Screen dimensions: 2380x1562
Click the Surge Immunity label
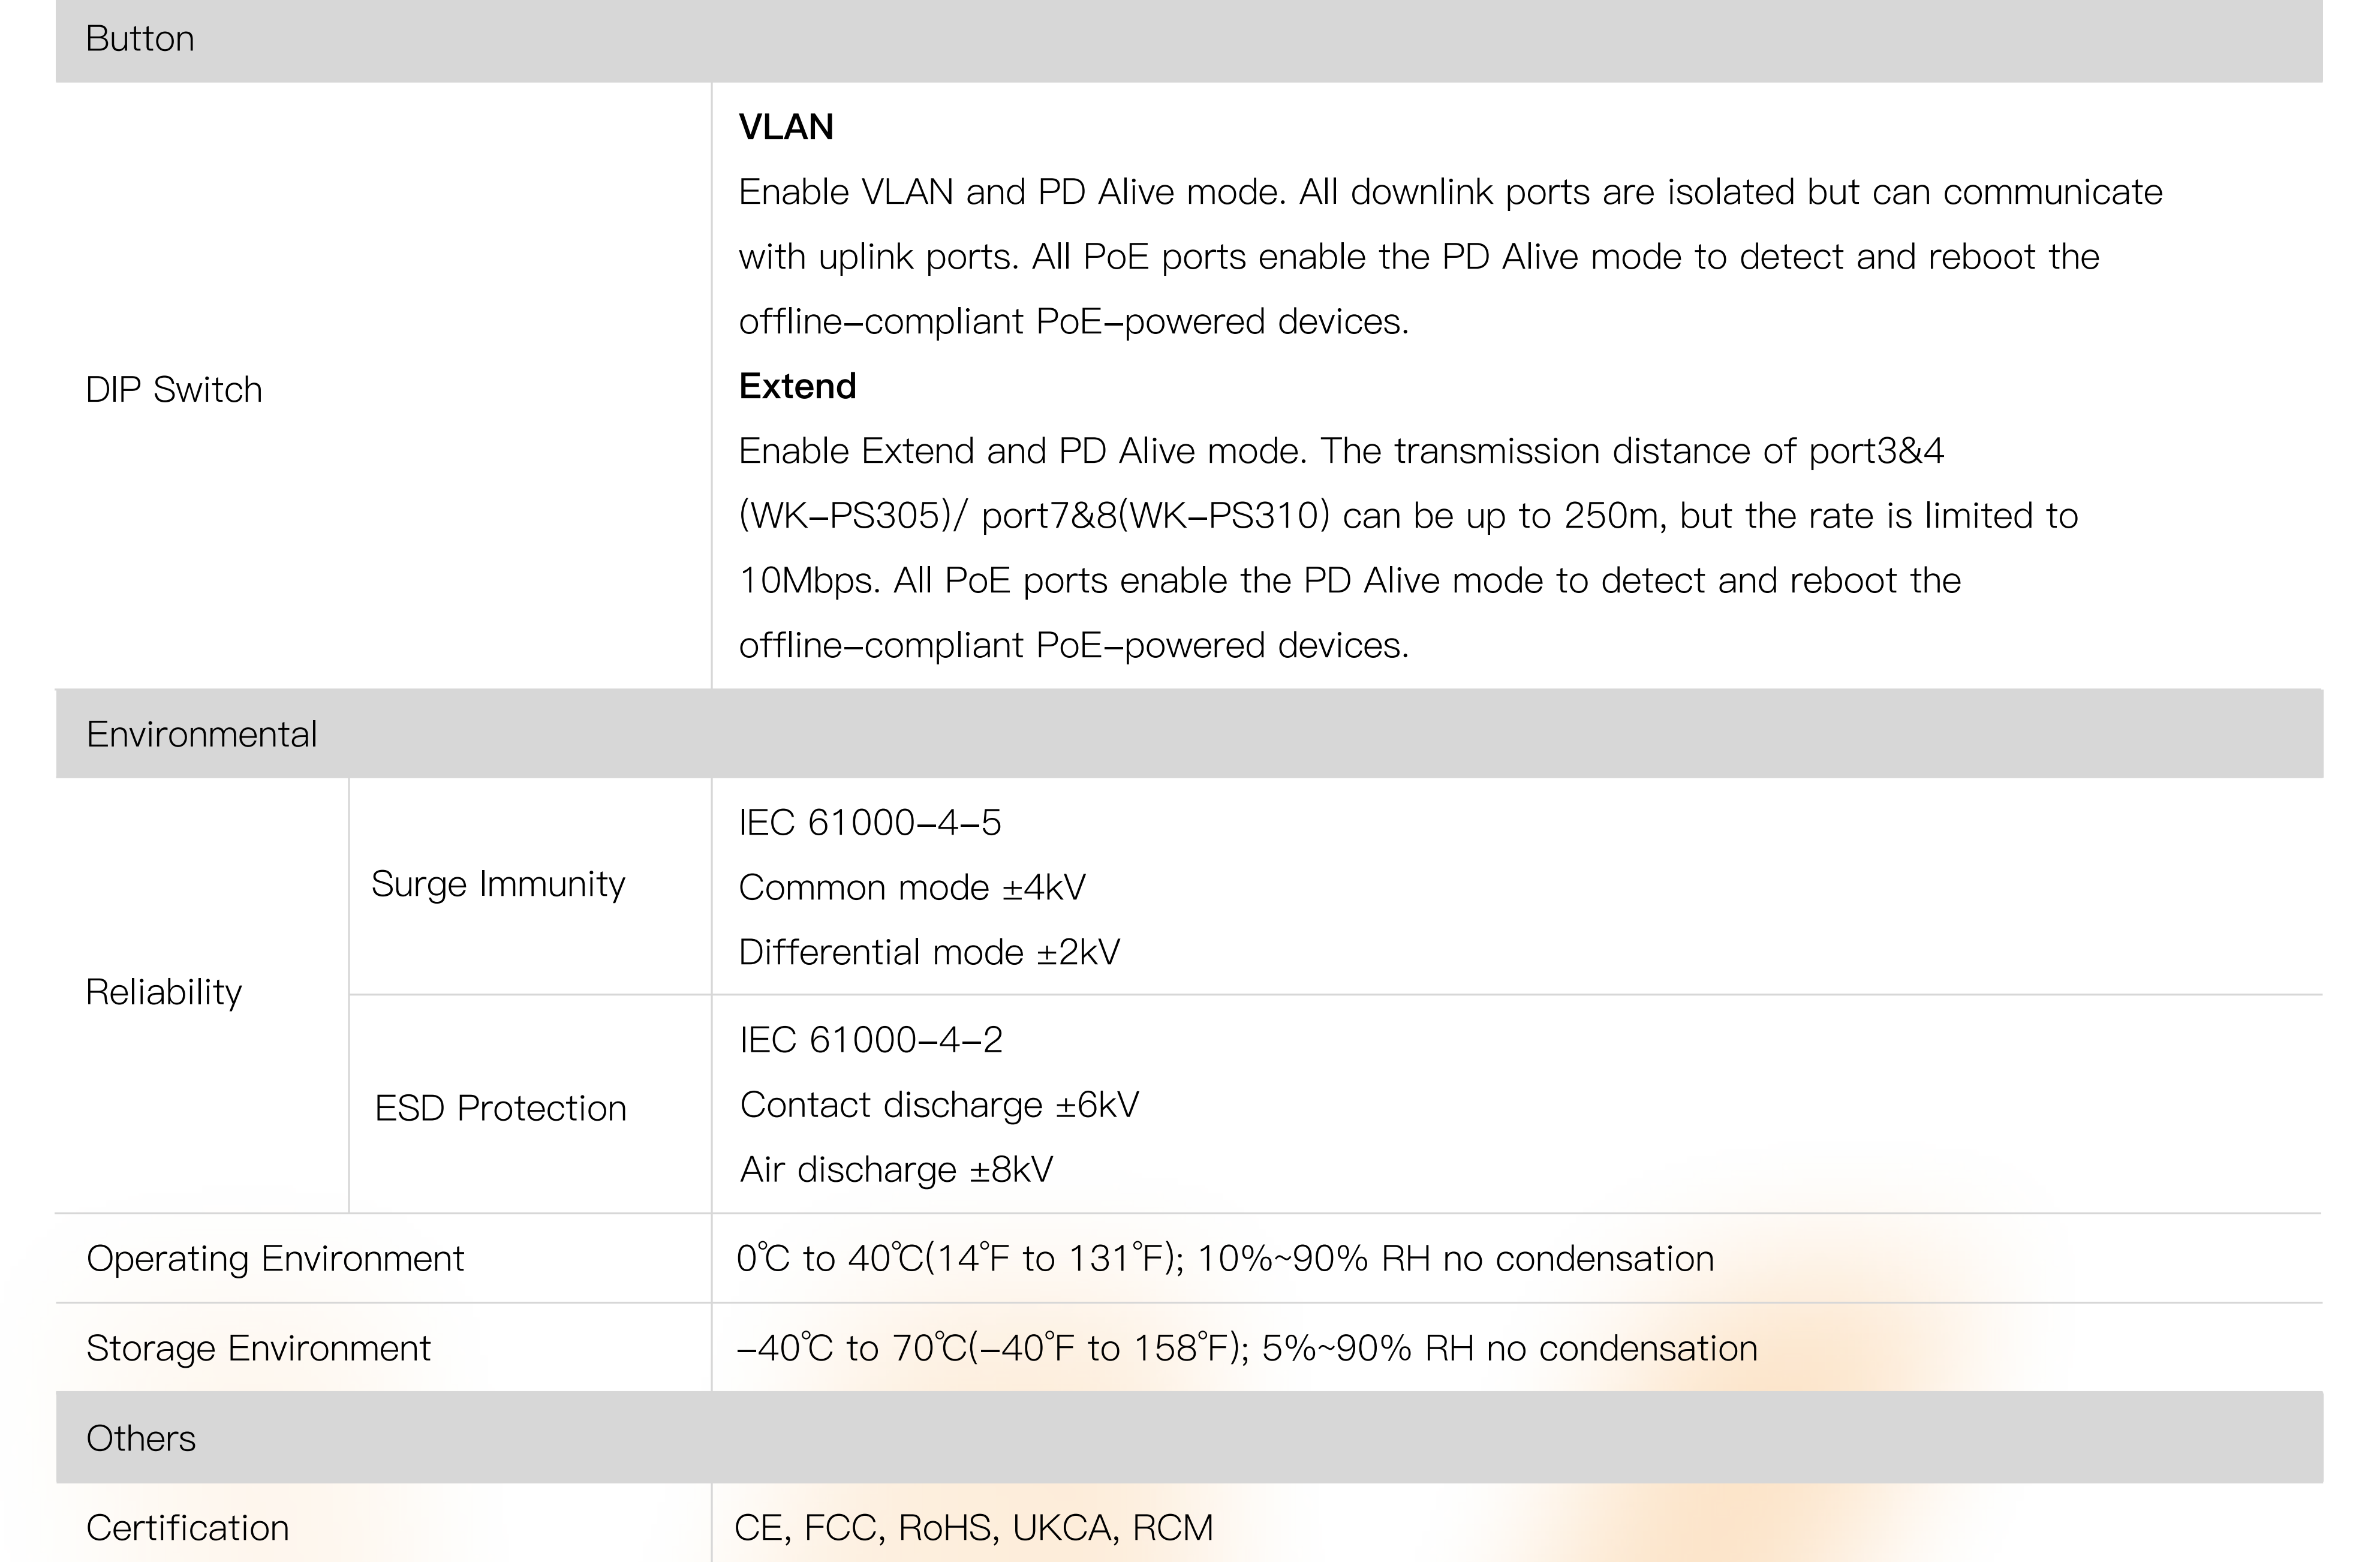(x=498, y=884)
